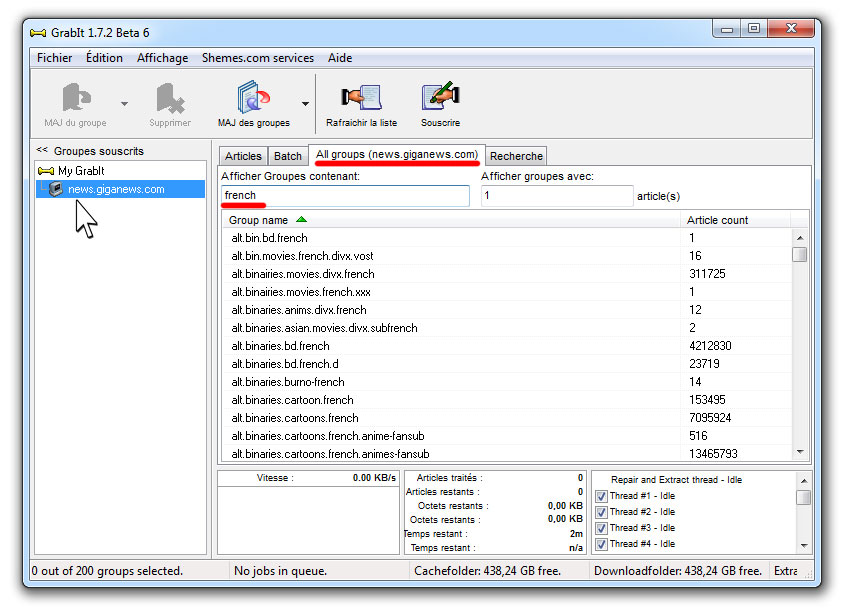Screen dimensions: 842x608
Task: Switch to the Articles tab
Action: point(243,156)
